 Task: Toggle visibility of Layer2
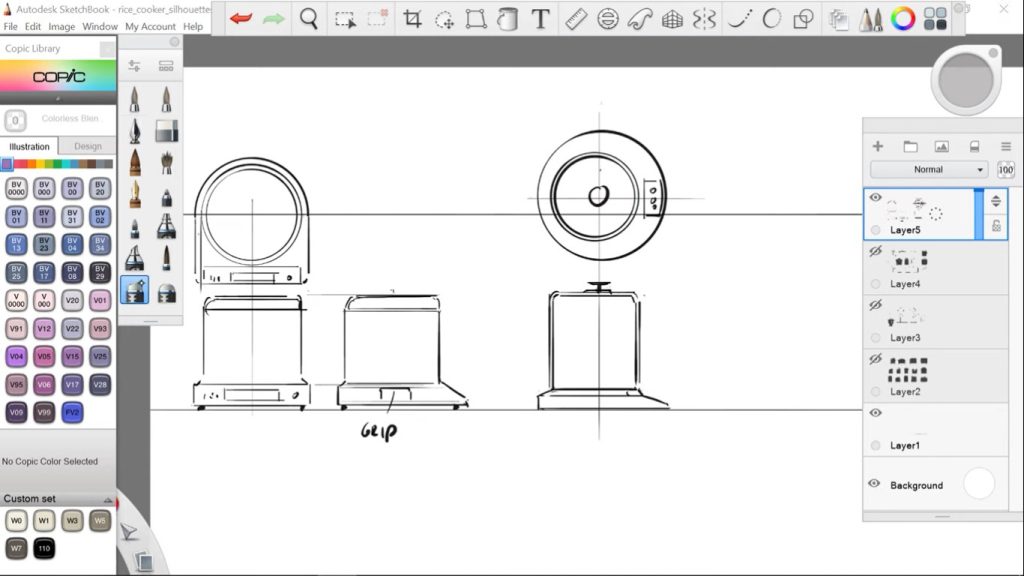875,359
